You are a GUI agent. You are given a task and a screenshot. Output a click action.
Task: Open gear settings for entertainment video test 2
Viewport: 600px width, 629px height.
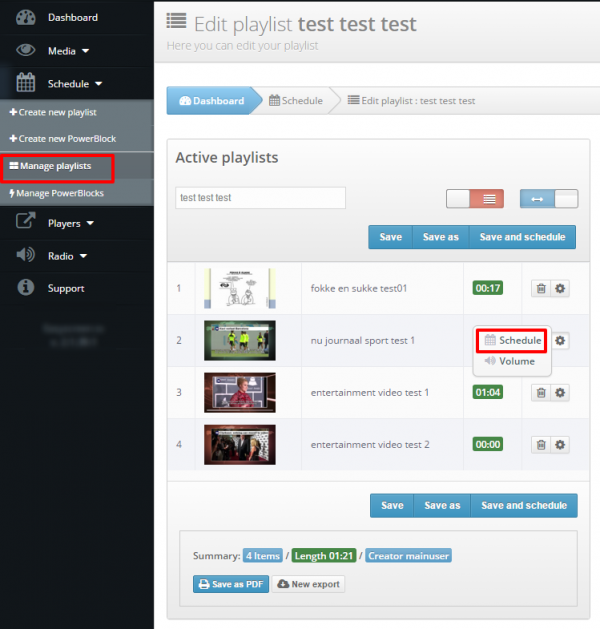(x=560, y=445)
